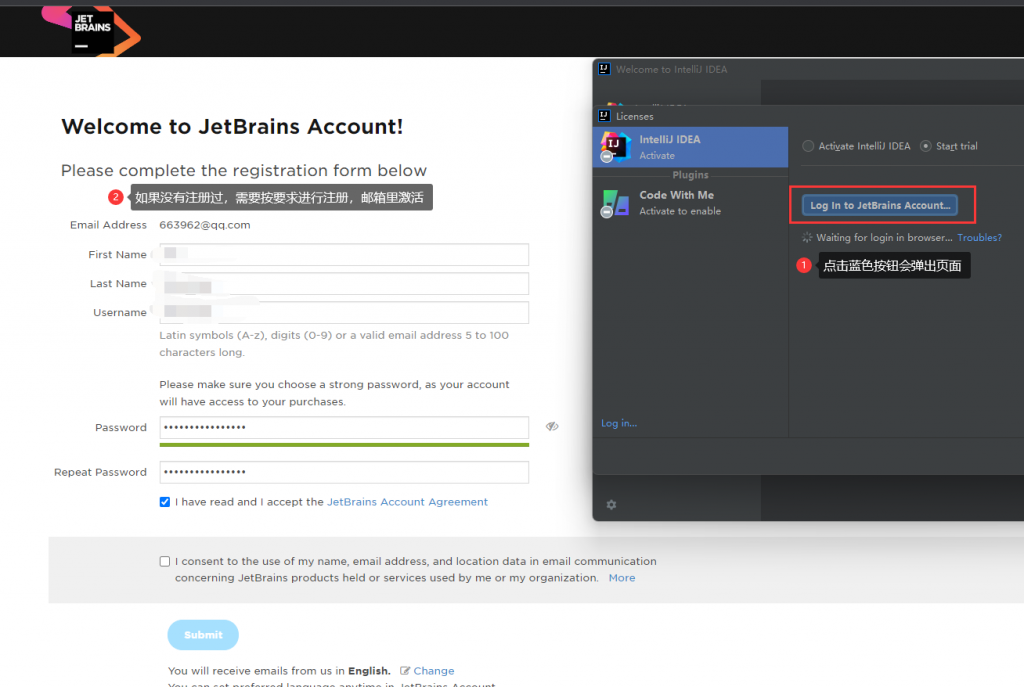Click the Latin symbols username hint text
This screenshot has width=1024, height=687.
pyautogui.click(x=334, y=344)
